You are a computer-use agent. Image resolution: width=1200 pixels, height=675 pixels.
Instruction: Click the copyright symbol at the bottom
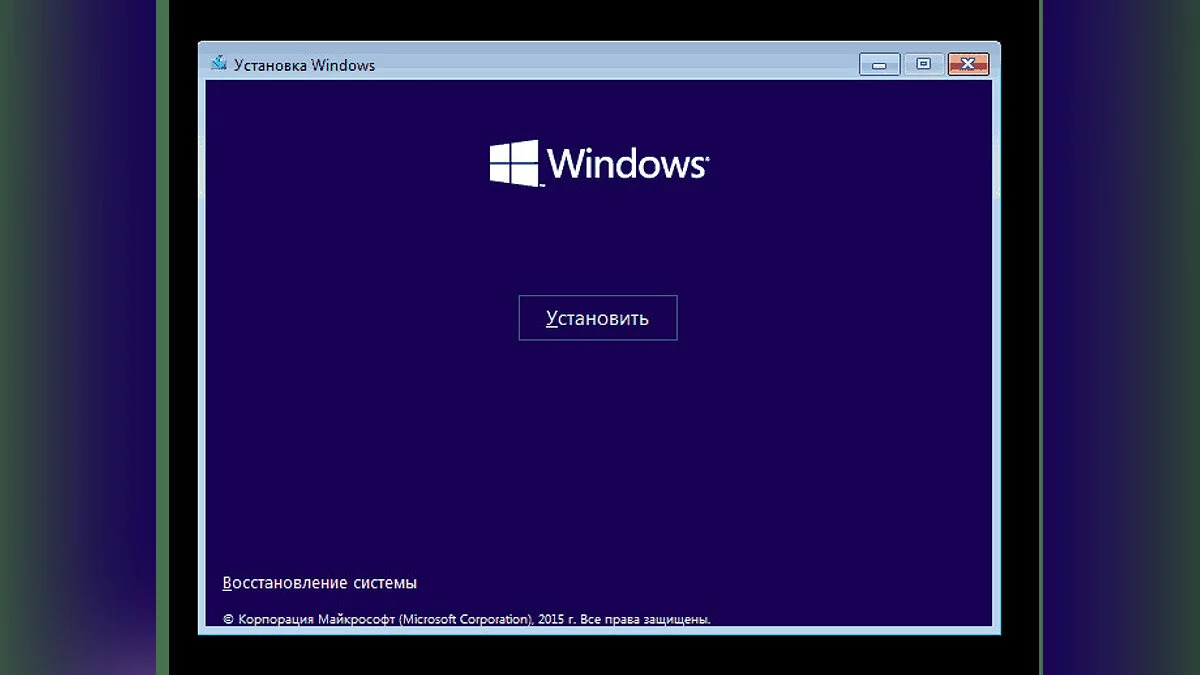[228, 619]
